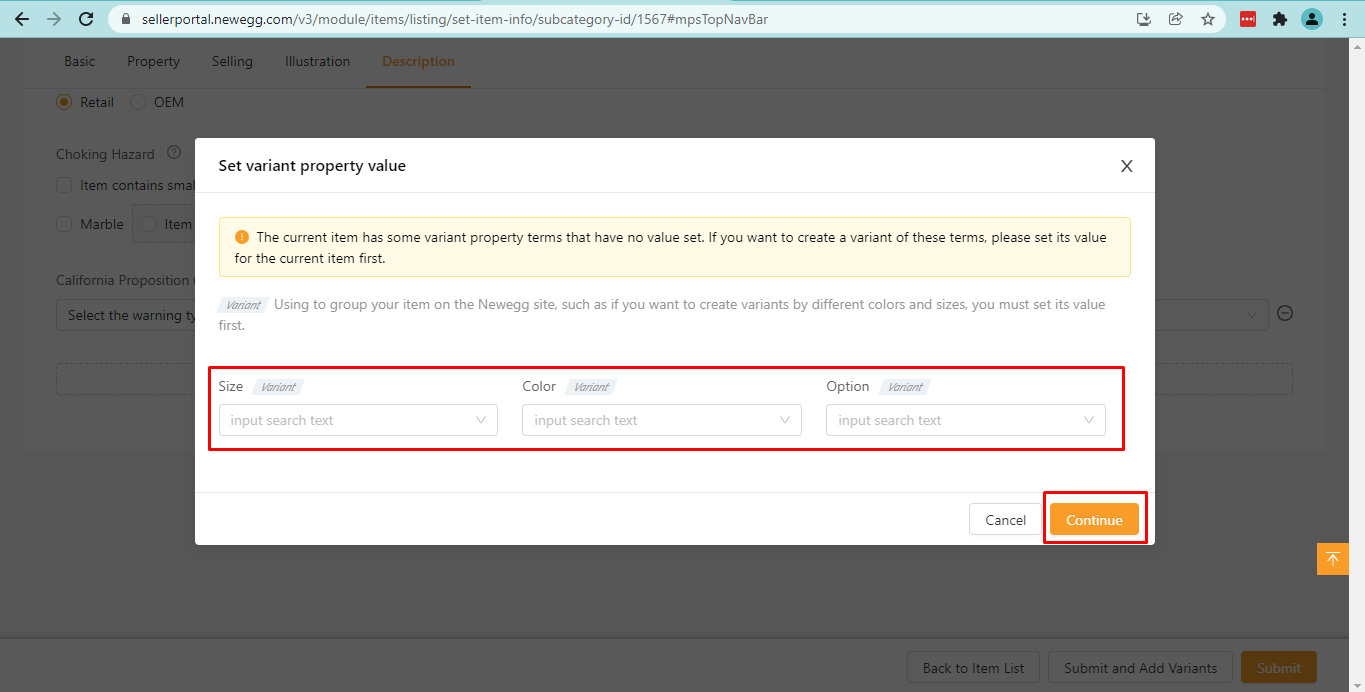Click Cancel in the variant dialog
This screenshot has width=1365, height=692.
[x=1005, y=519]
